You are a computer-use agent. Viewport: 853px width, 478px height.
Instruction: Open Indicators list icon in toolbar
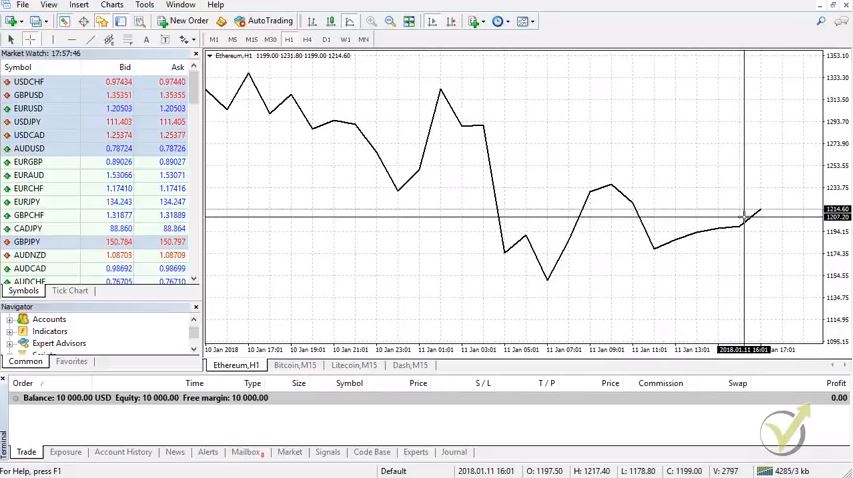pos(473,21)
